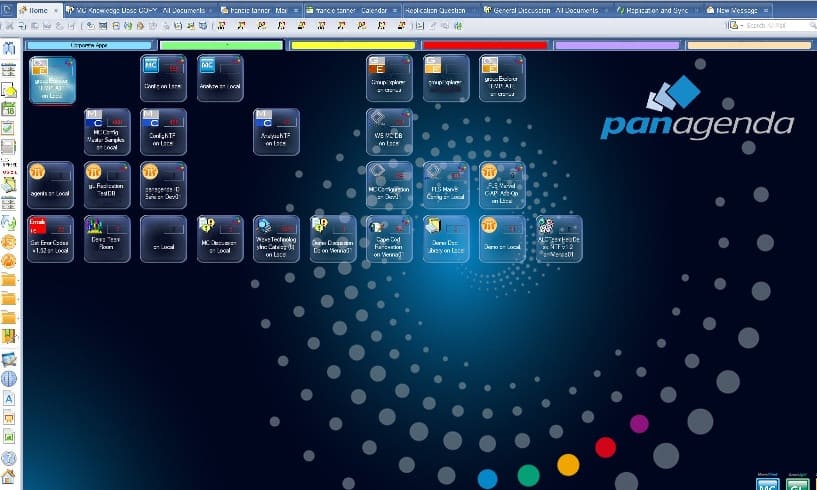817x490 pixels.
Task: Open AnalyzeNTF on Local tile
Action: coord(276,131)
